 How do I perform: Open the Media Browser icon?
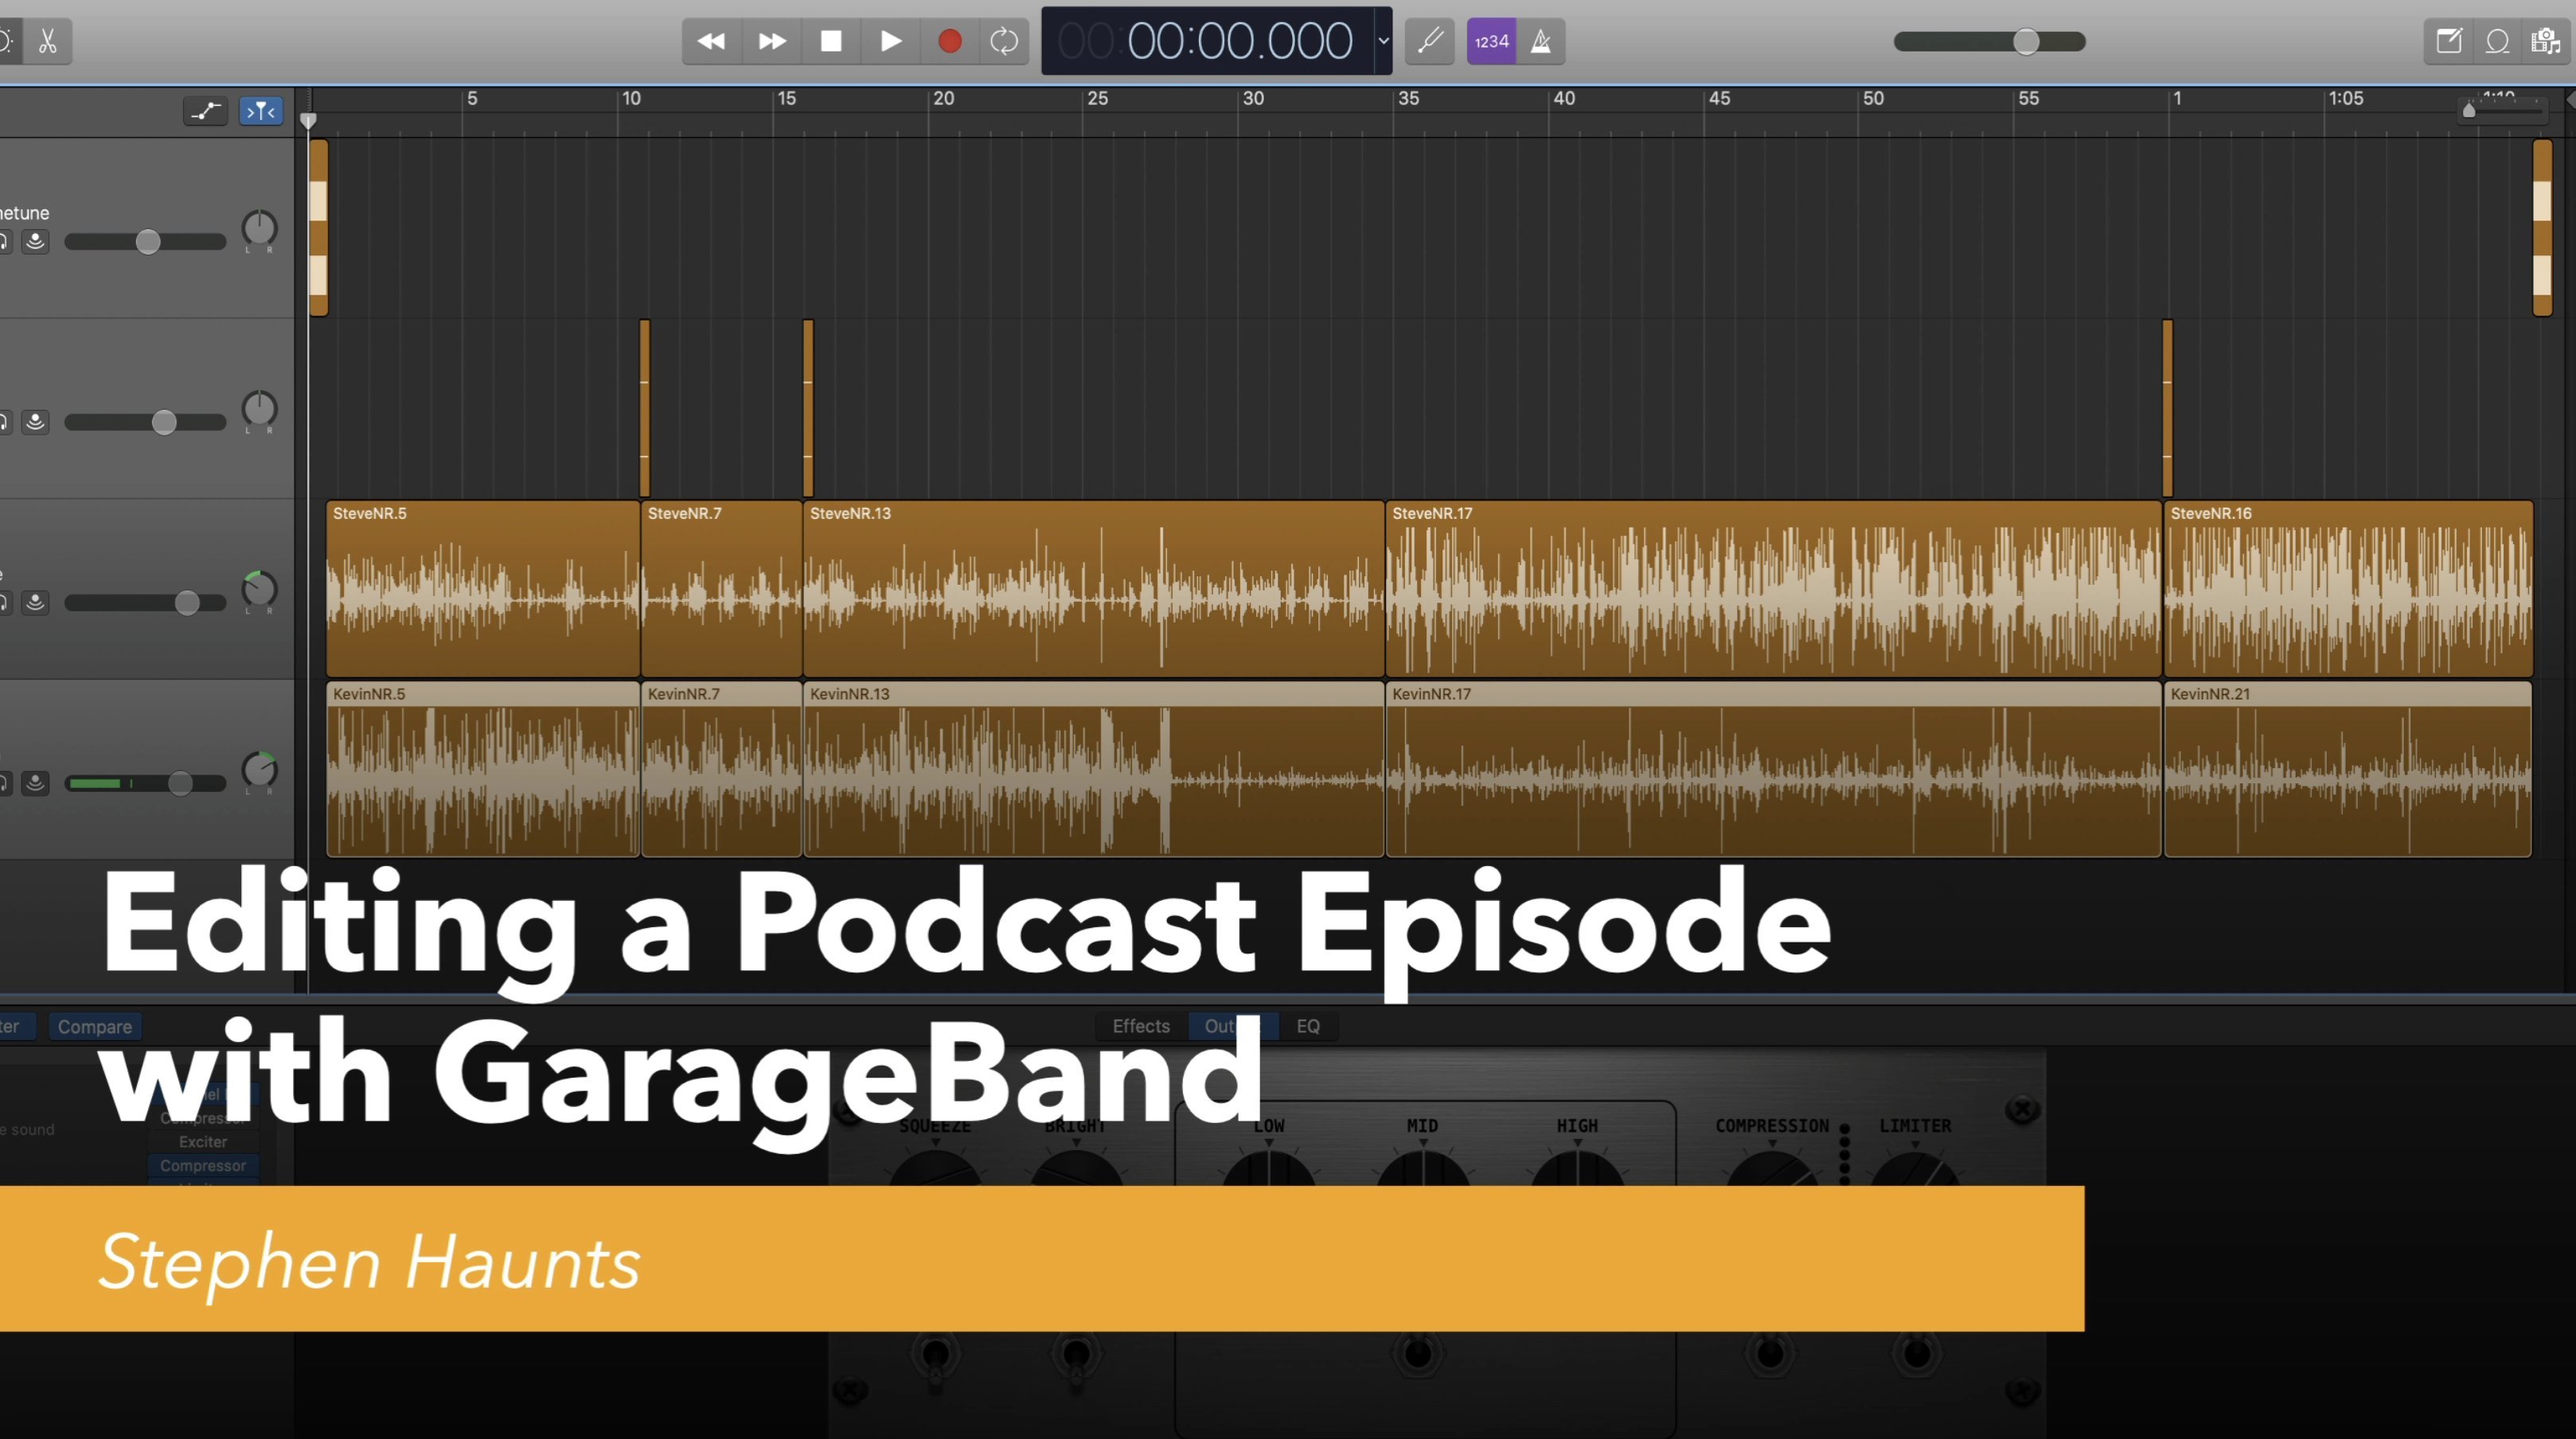[x=2545, y=41]
